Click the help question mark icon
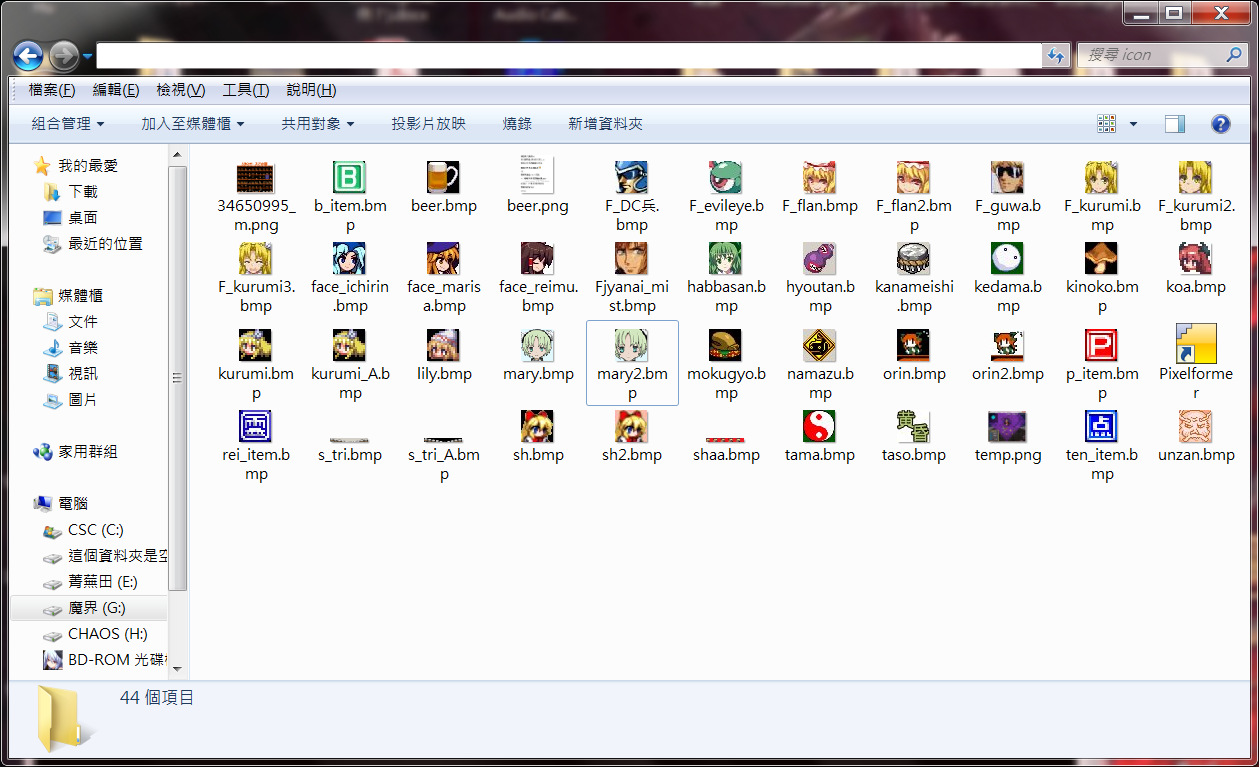Screen dimensions: 1259x767 (x=1220, y=124)
